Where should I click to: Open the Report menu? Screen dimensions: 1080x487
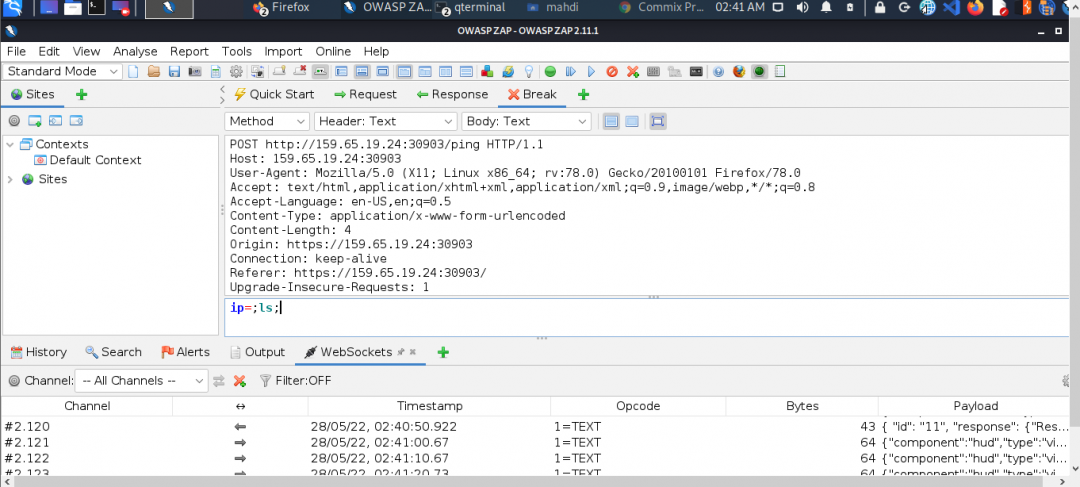click(x=189, y=51)
